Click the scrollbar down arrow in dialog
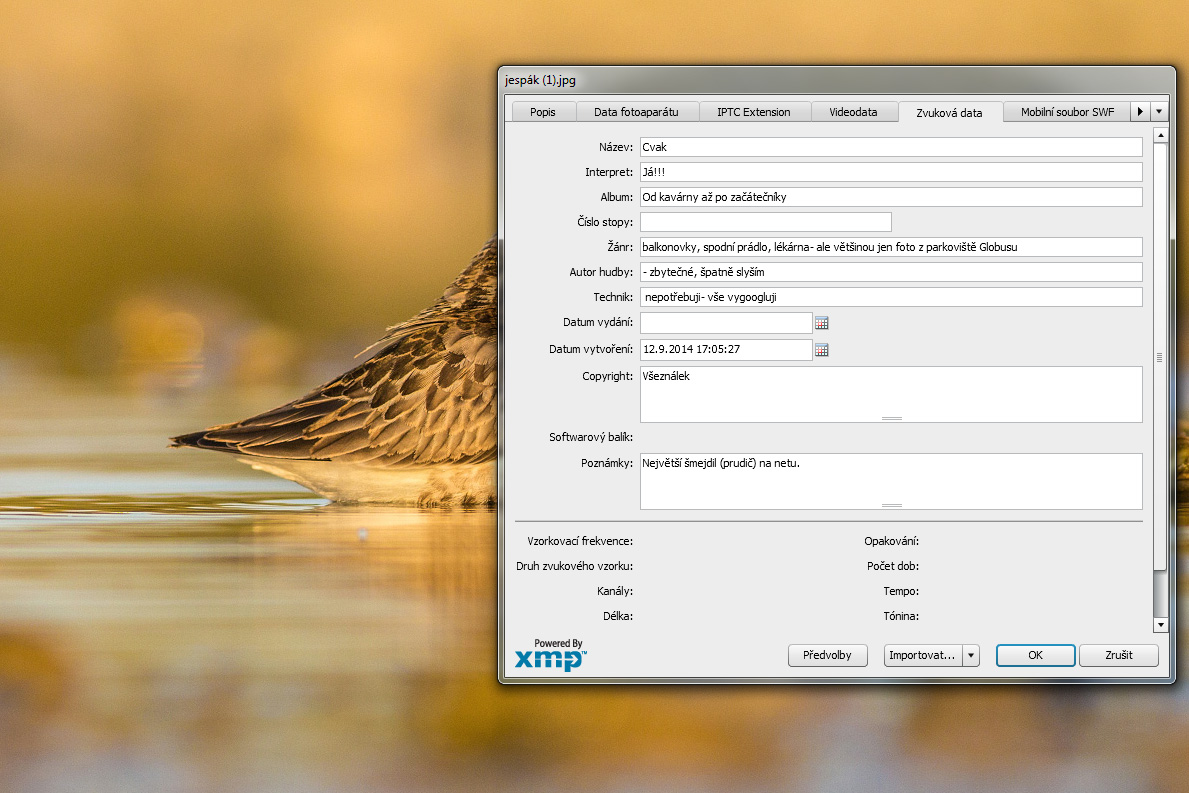 1160,625
